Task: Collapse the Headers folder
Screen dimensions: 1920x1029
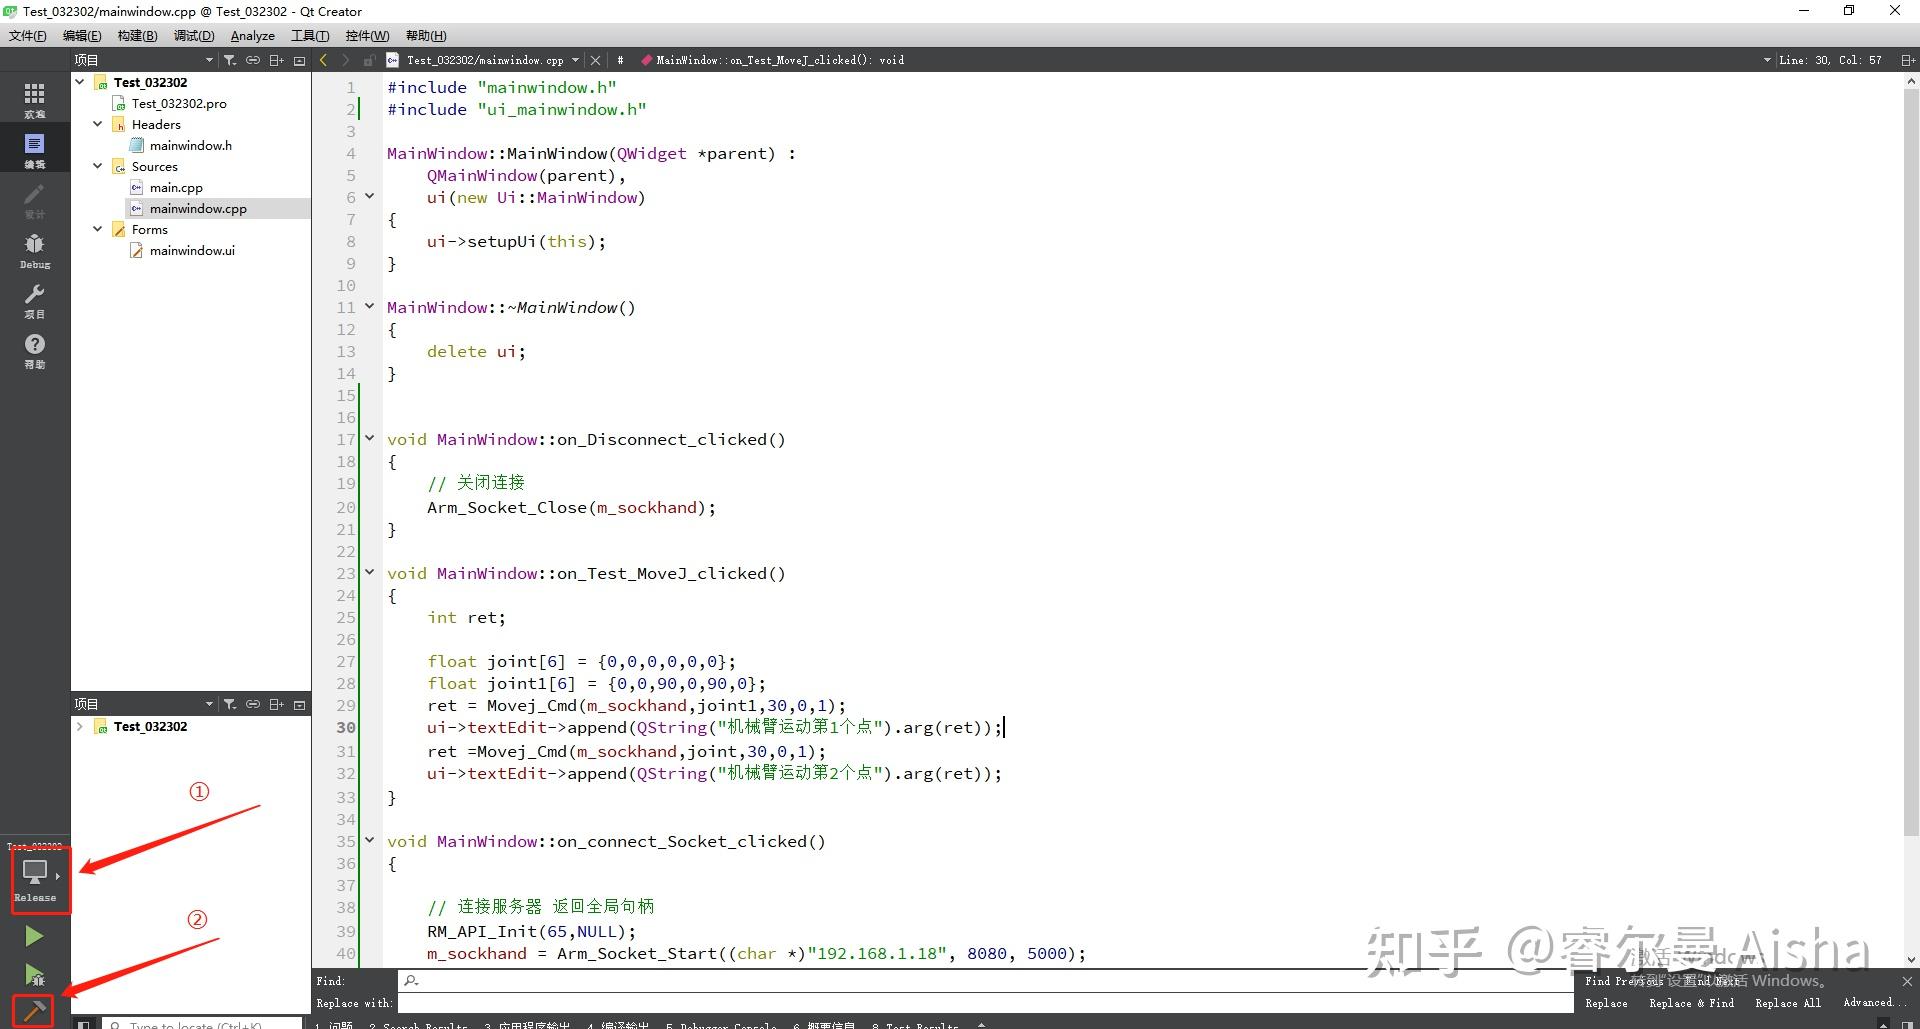Action: 98,124
